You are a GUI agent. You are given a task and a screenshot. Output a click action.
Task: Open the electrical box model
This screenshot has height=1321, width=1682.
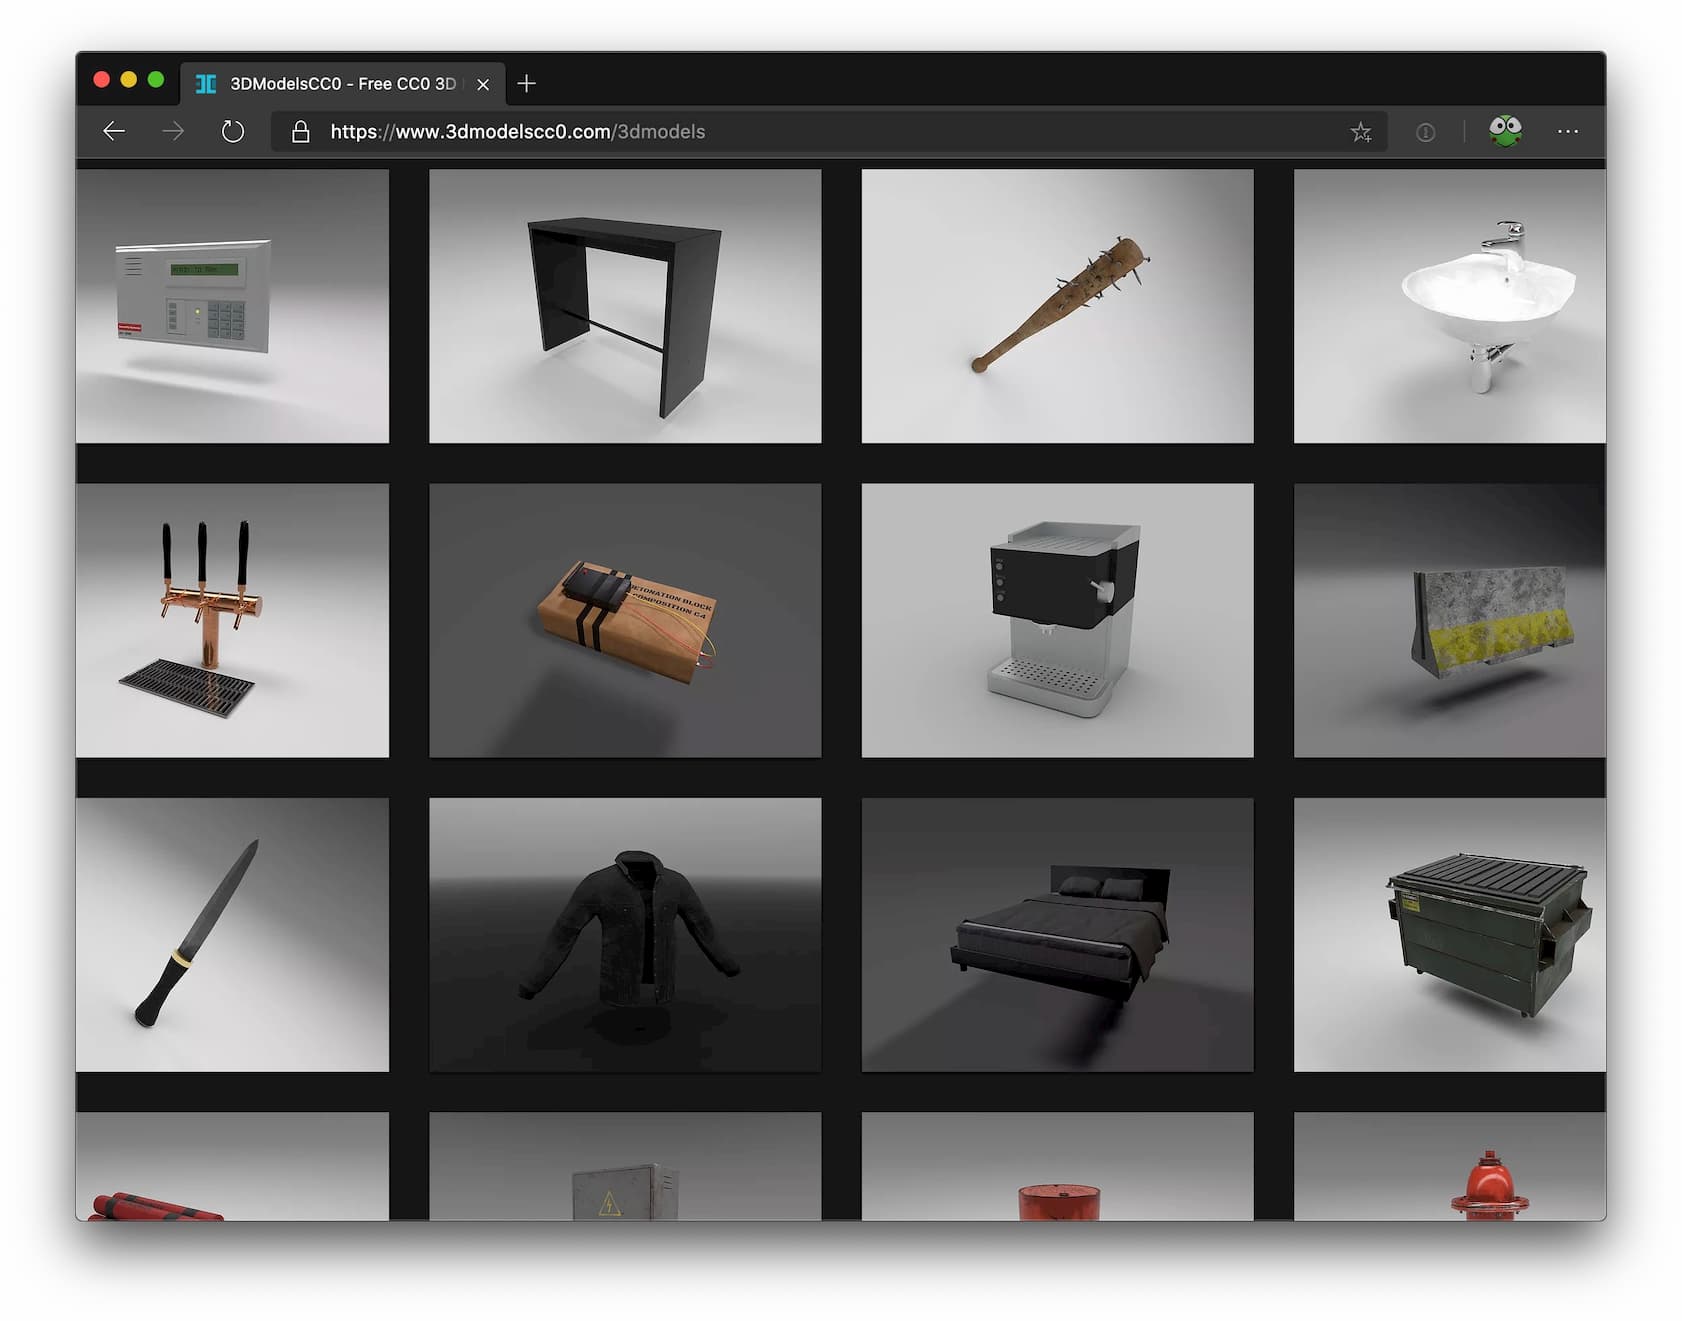[x=625, y=1166]
